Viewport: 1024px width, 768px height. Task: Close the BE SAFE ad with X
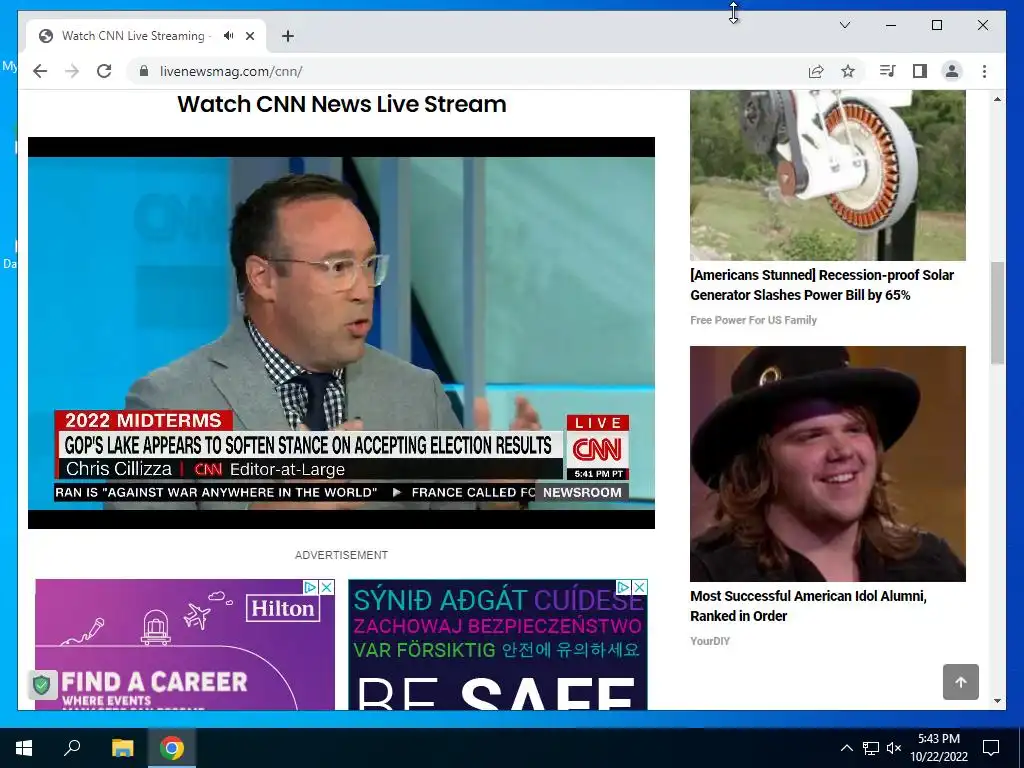click(x=640, y=587)
